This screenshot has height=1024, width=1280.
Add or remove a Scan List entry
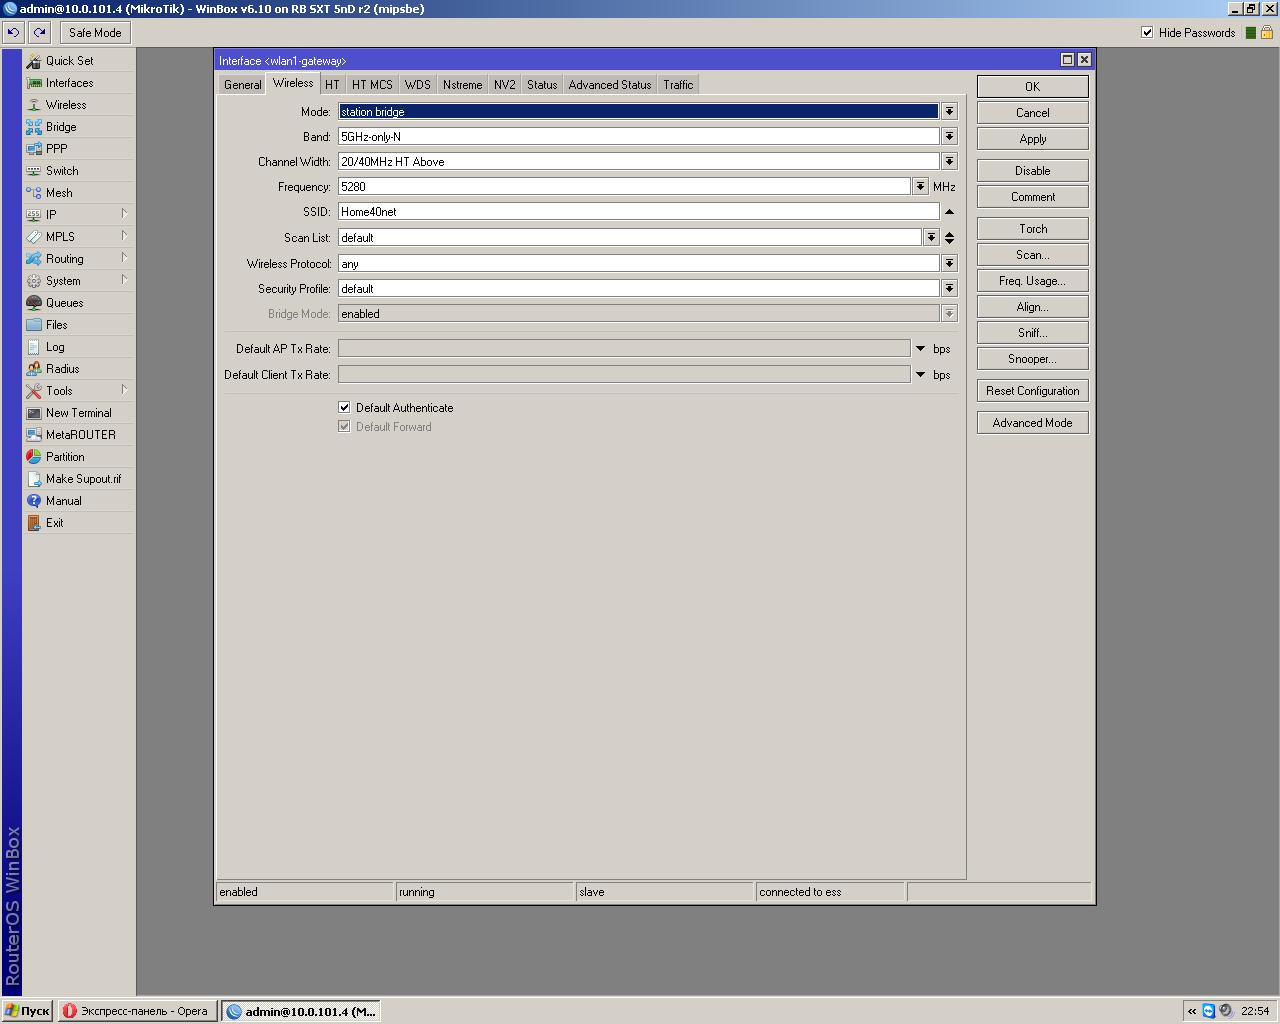[x=949, y=238]
